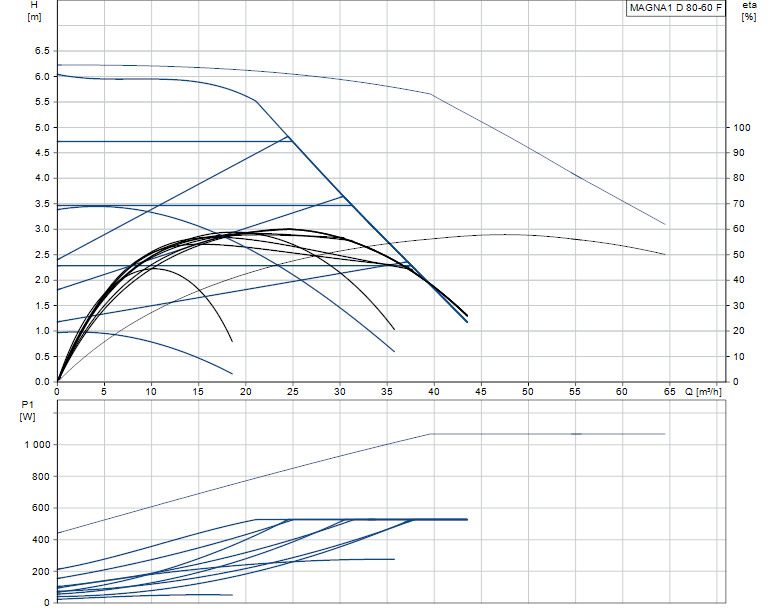Click the 0.0 value on the H axis
Image resolution: width=774 pixels, height=611 pixels.
click(x=42, y=382)
